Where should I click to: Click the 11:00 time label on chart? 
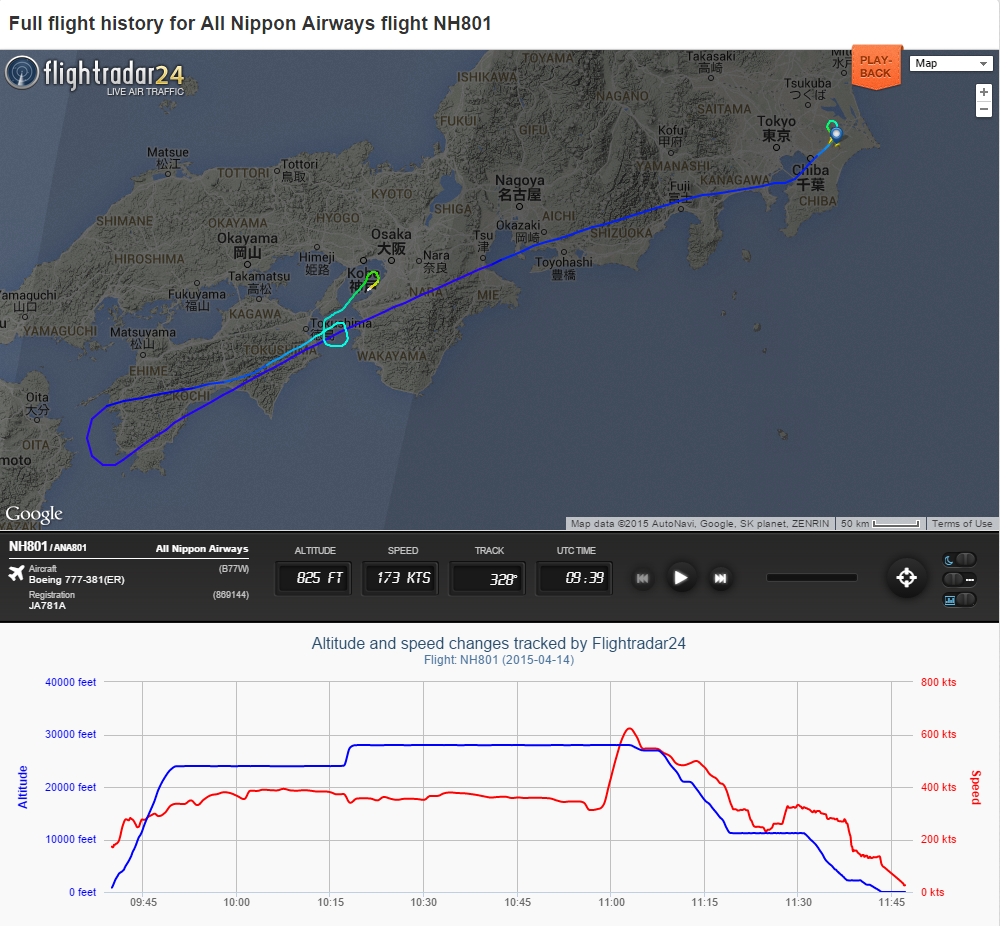coord(611,902)
